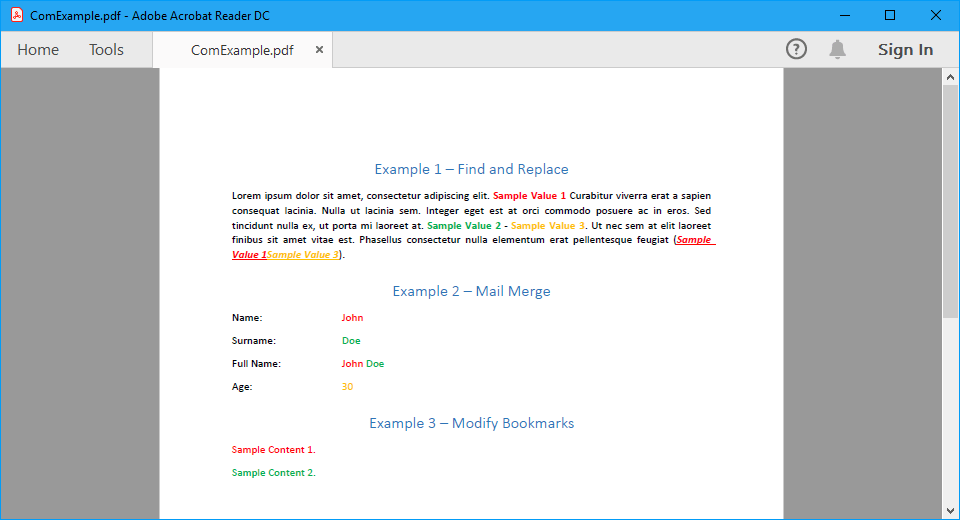Click the green Sample Value 2 text
960x520 pixels.
464,226
